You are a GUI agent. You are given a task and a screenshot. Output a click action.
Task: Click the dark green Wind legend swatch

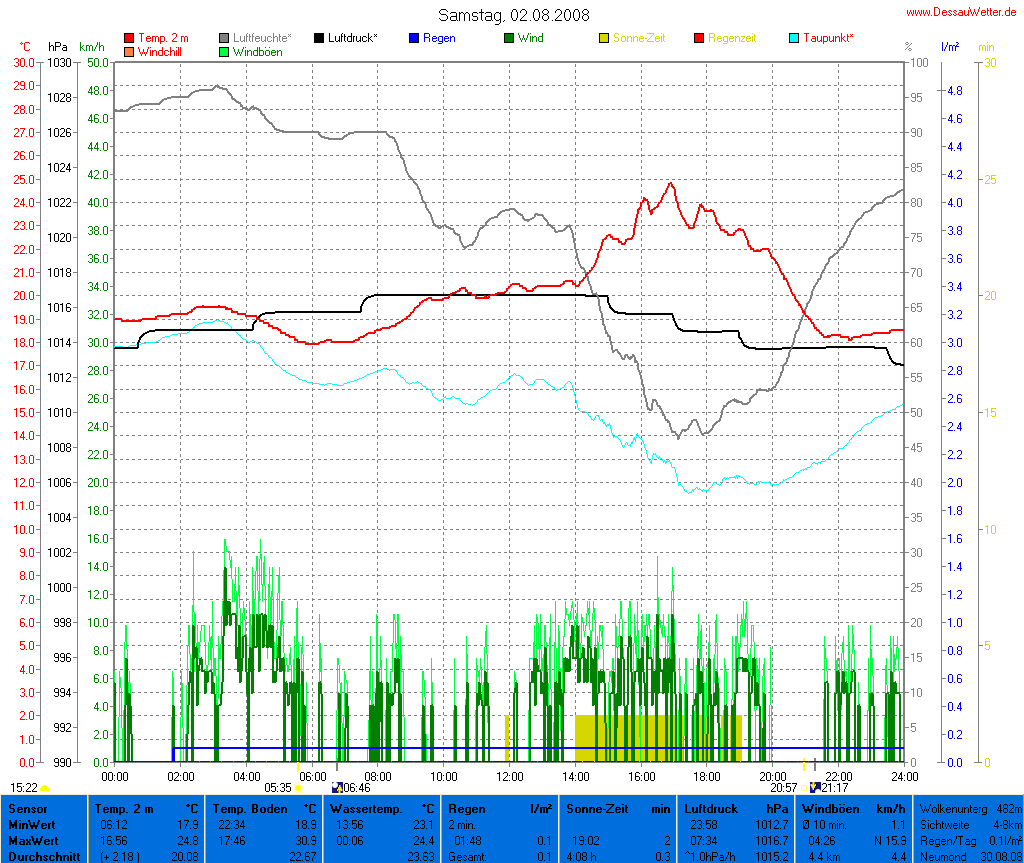tap(509, 38)
